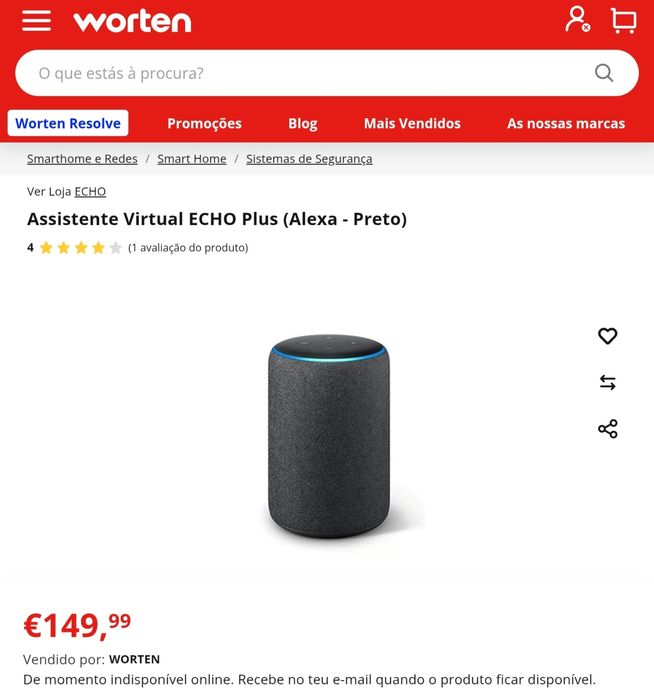Viewport: 654px width, 699px height.
Task: Select Mais Vendidos menu item
Action: (412, 123)
